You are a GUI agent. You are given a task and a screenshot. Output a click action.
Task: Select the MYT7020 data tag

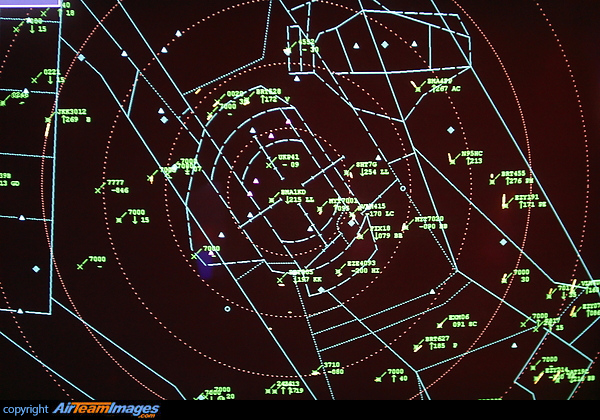(430, 218)
